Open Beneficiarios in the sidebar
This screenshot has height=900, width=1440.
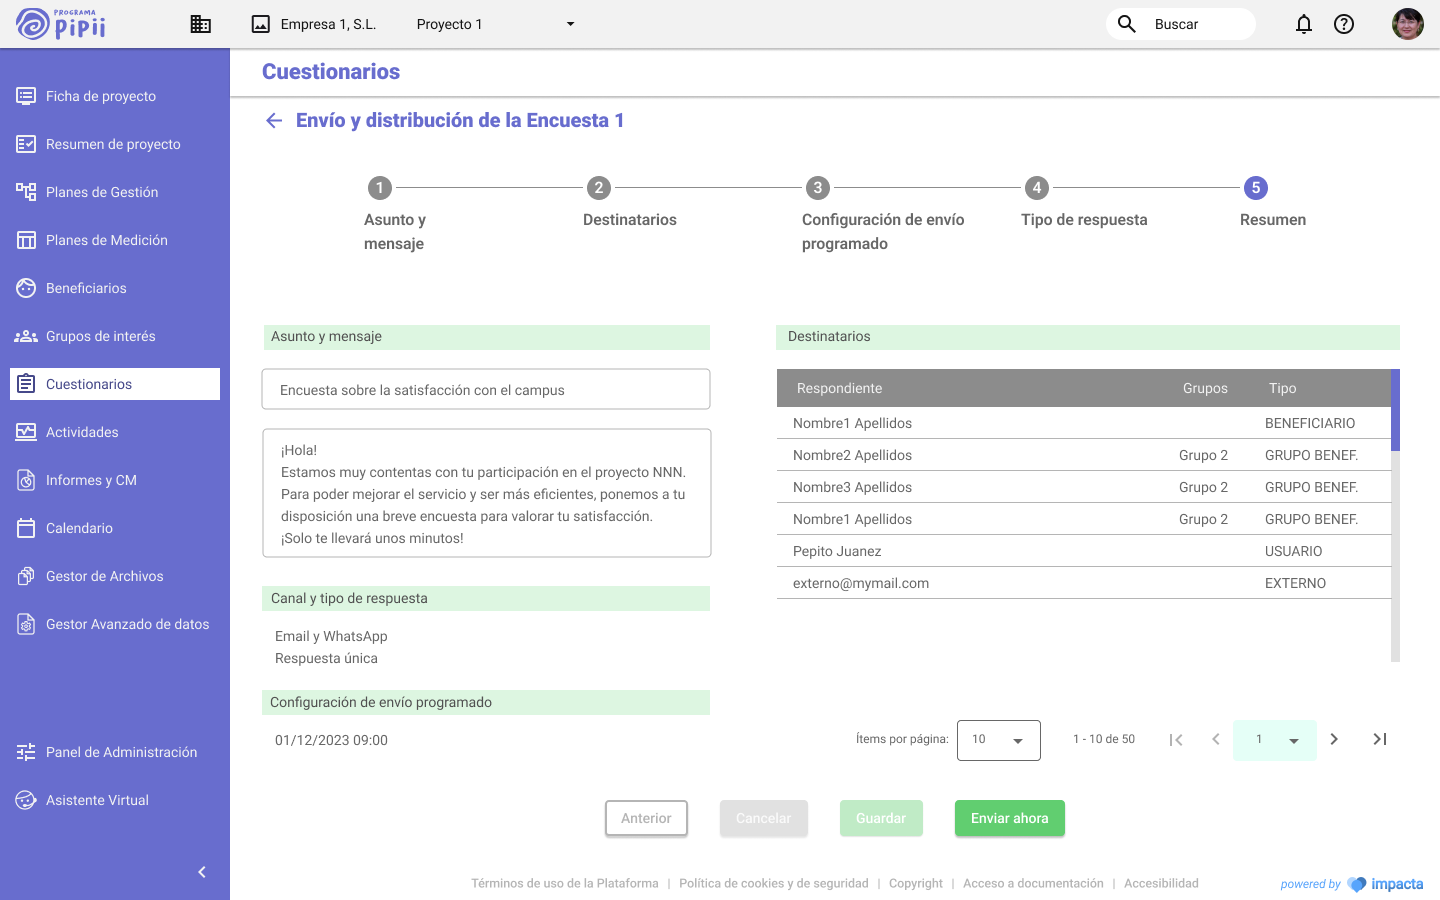pos(86,288)
